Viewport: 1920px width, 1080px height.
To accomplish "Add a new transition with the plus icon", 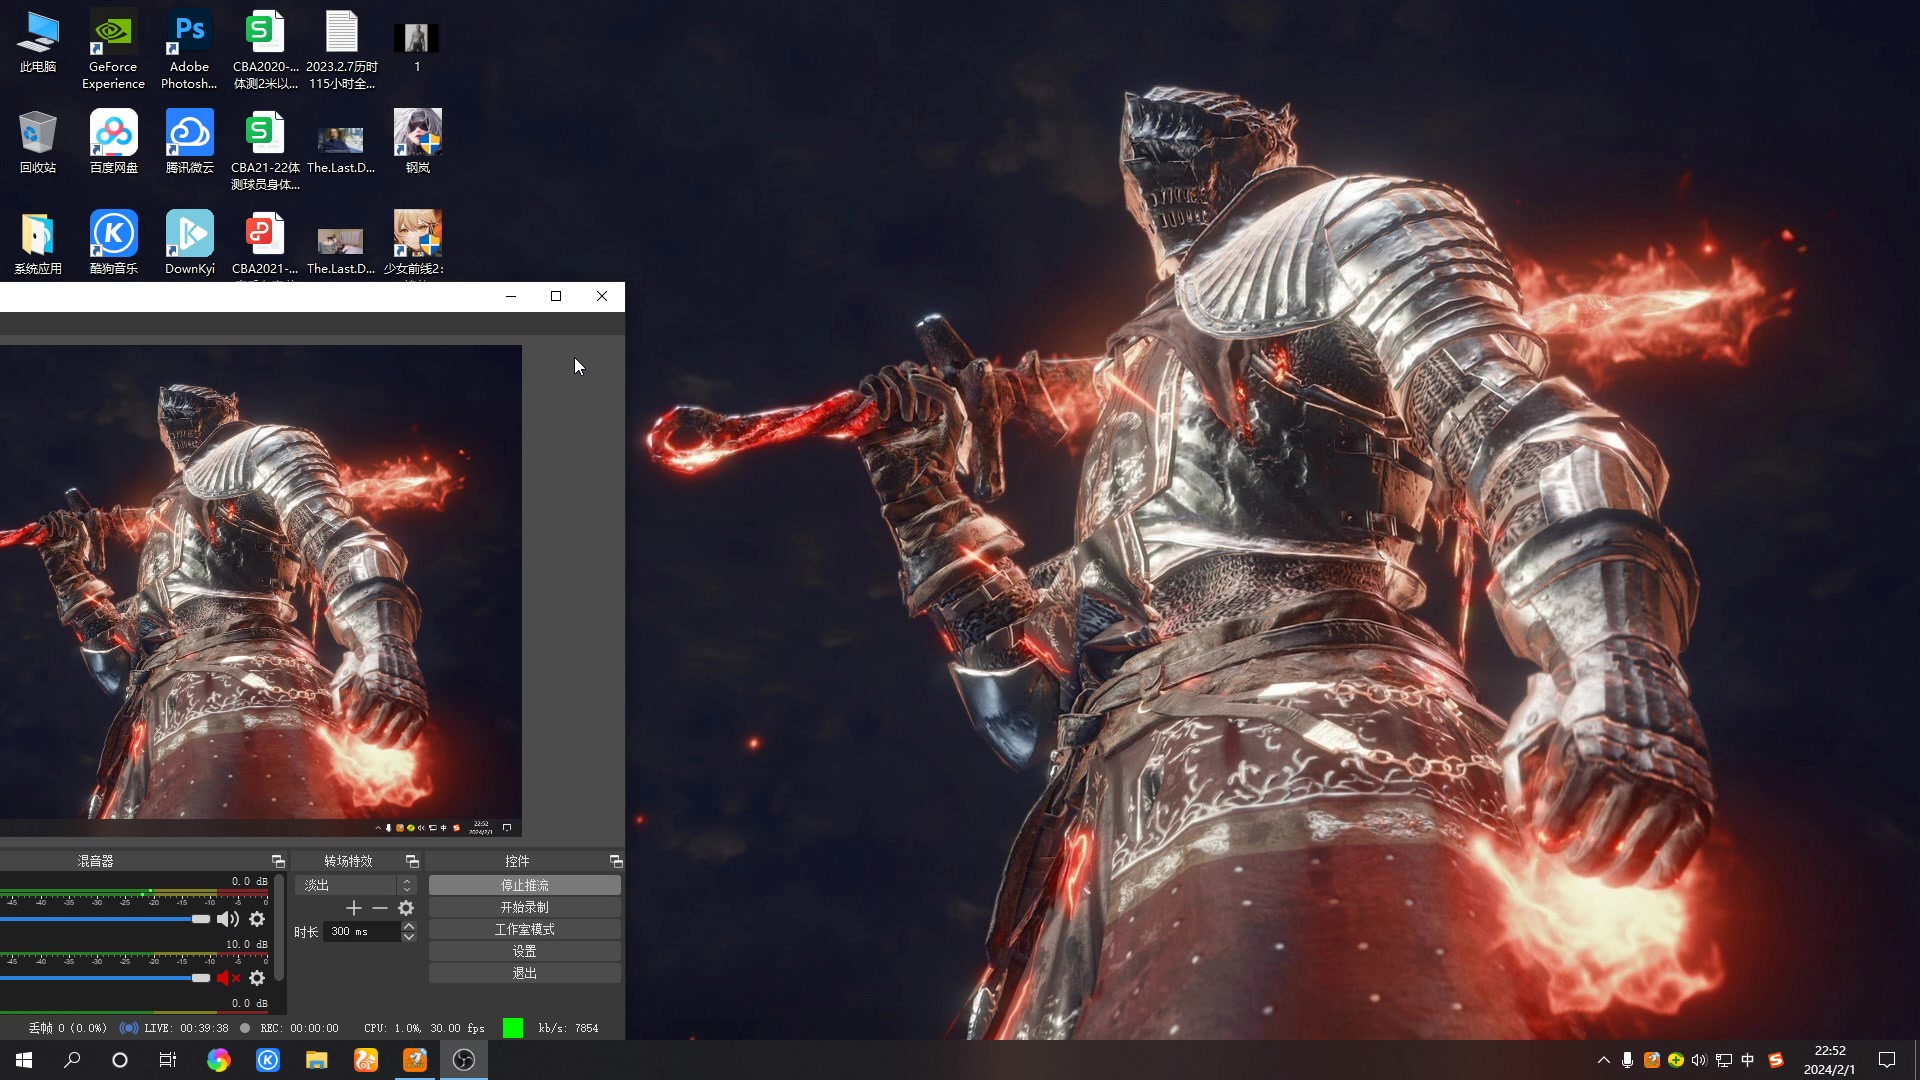I will coord(354,908).
